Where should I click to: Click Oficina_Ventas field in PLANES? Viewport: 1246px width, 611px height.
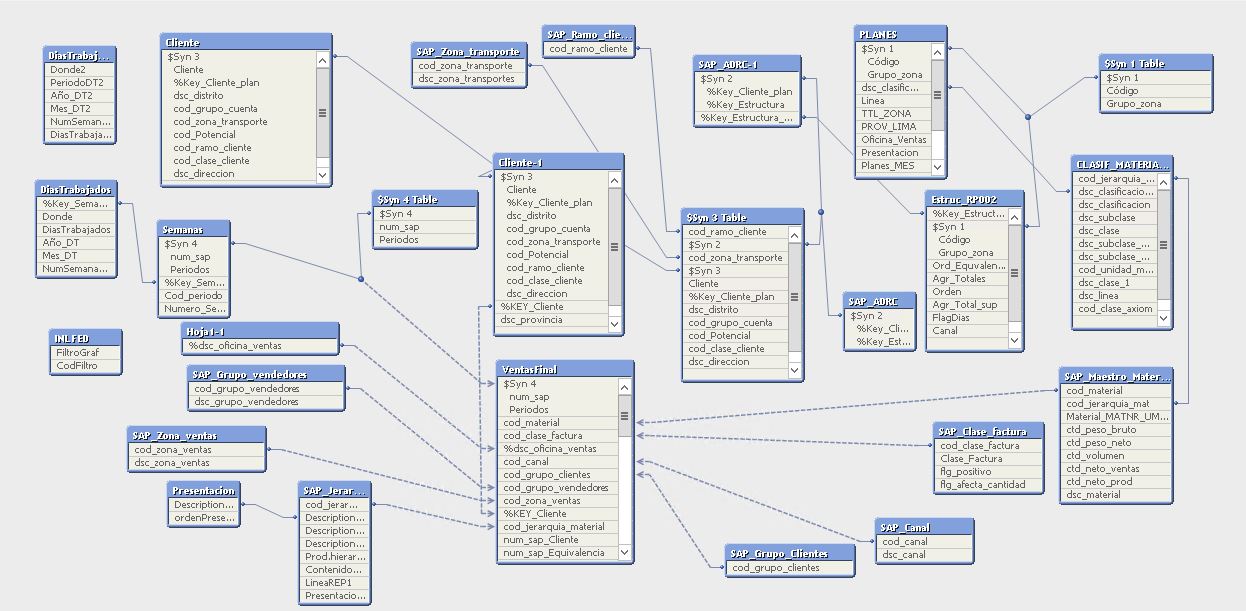[x=894, y=140]
